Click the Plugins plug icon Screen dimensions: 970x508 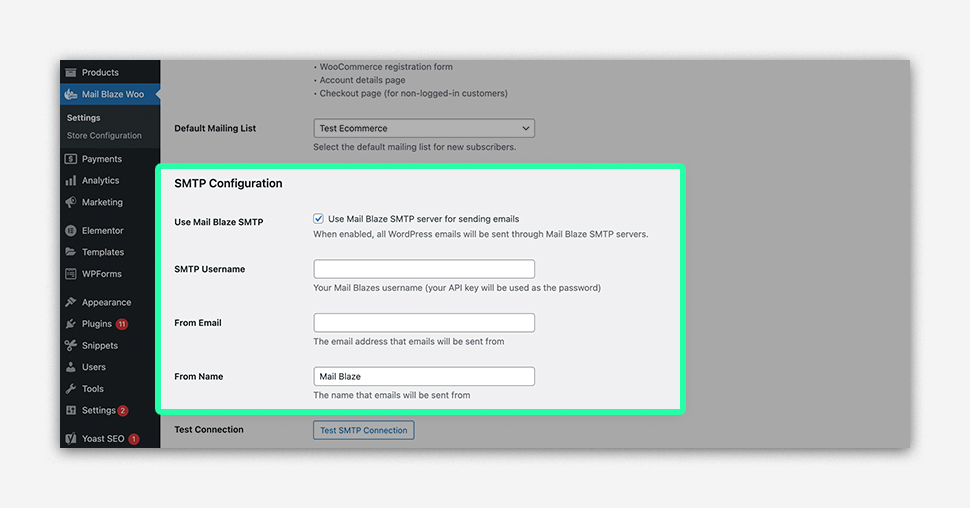[x=71, y=324]
